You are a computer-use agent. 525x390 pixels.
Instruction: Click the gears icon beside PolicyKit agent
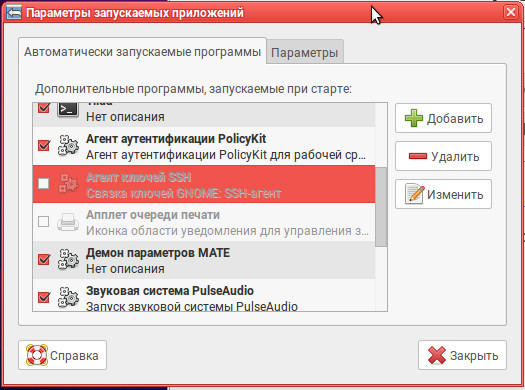(x=68, y=145)
